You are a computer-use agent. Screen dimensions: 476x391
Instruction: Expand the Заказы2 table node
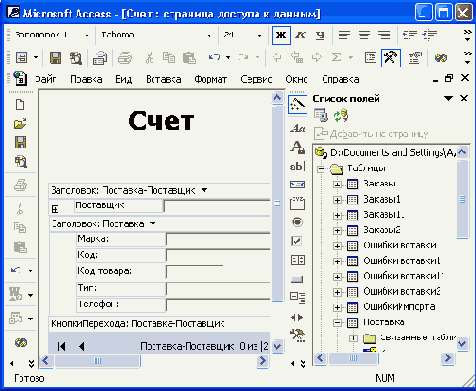point(337,230)
